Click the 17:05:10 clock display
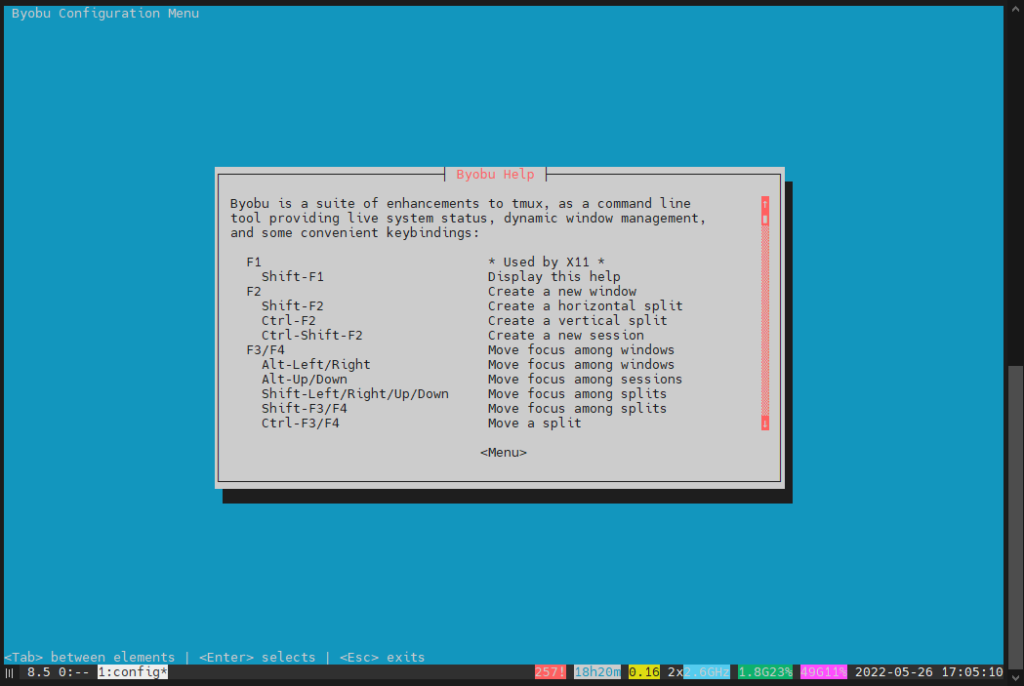 (974, 671)
